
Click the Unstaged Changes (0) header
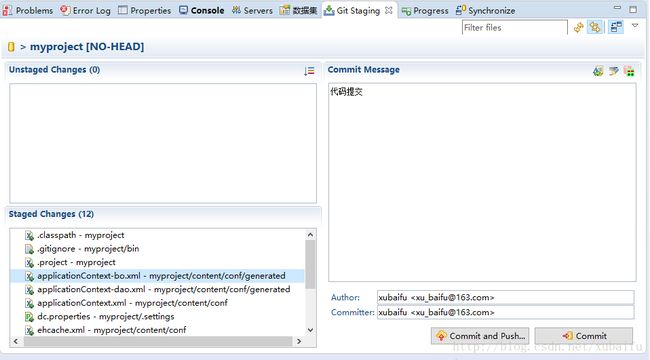tap(55, 70)
